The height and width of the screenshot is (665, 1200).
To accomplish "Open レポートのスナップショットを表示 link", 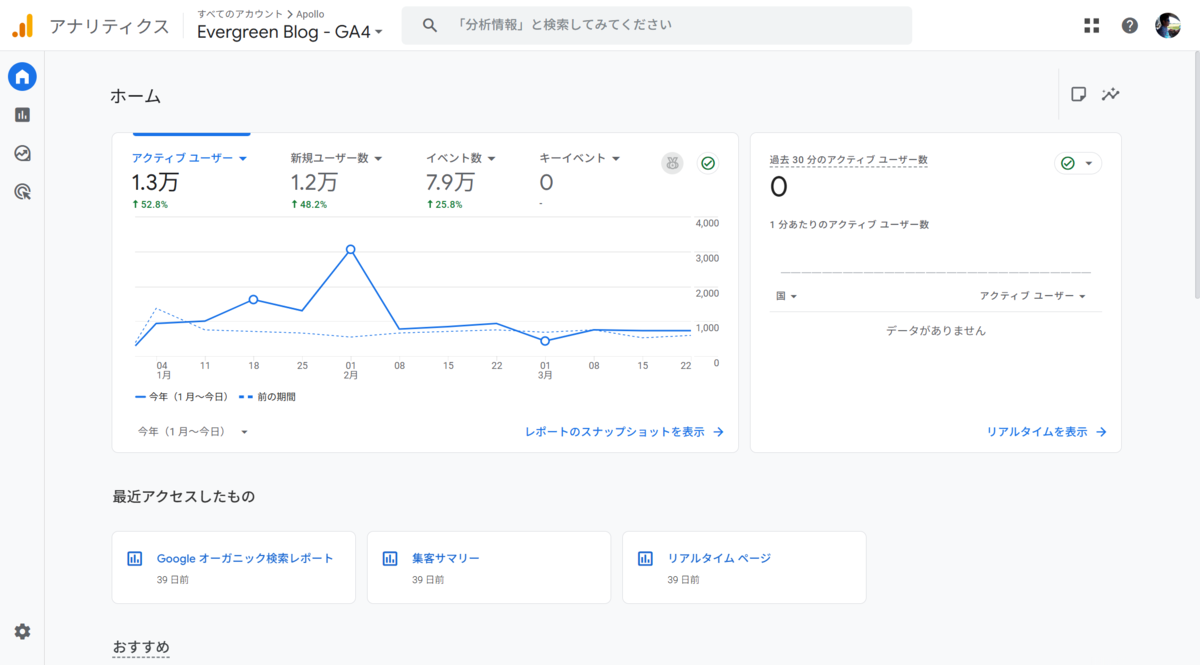I will tap(624, 432).
